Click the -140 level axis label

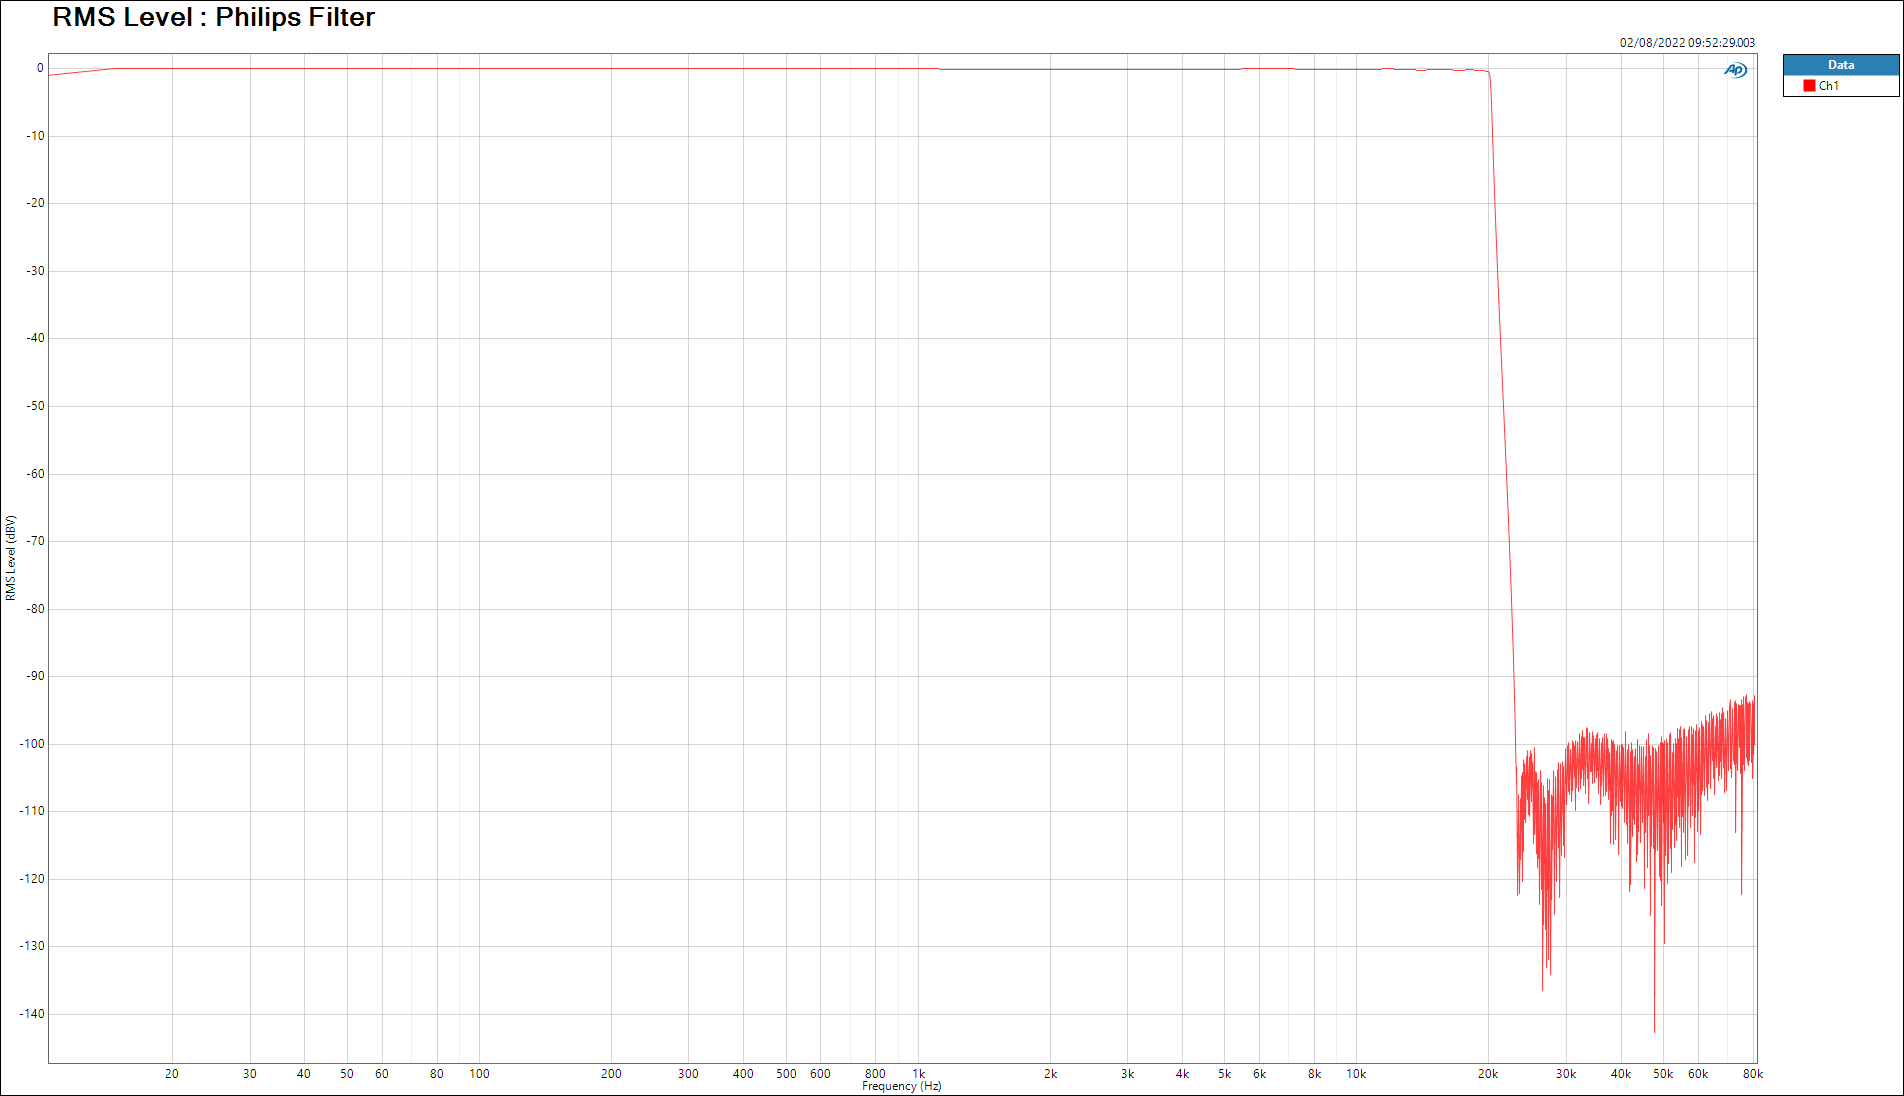coord(32,1014)
